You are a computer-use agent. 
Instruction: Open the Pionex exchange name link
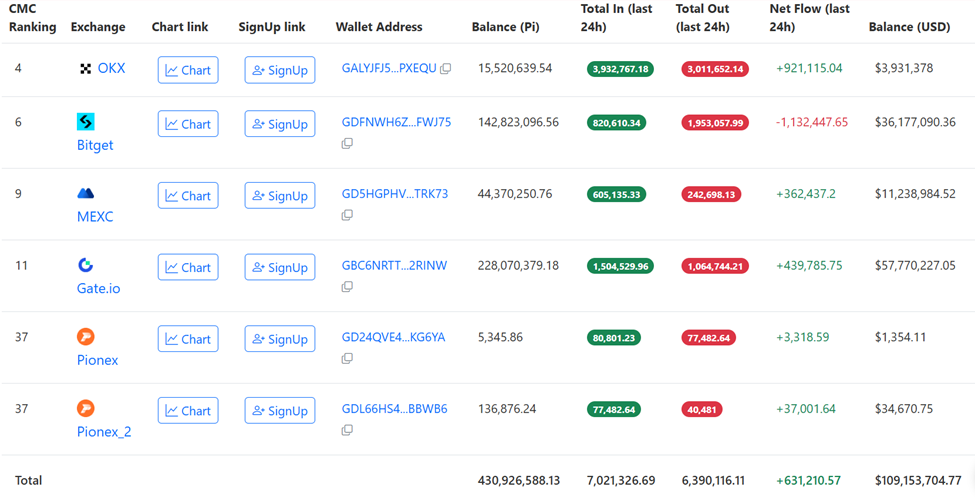pyautogui.click(x=97, y=360)
